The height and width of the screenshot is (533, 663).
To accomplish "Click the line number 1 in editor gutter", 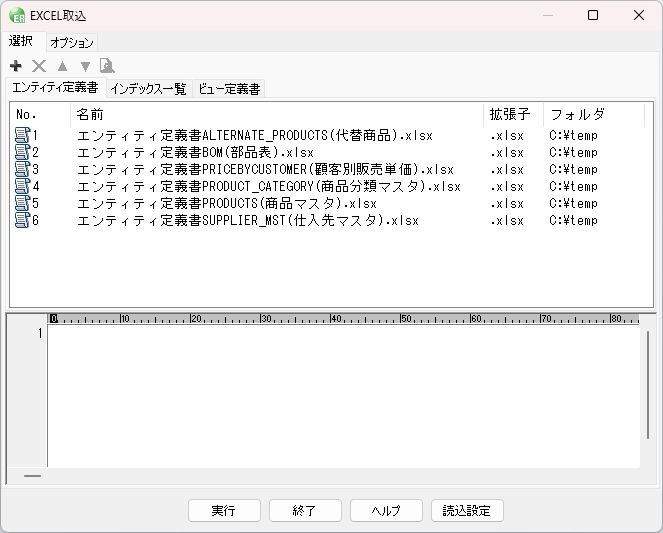I will coord(40,333).
